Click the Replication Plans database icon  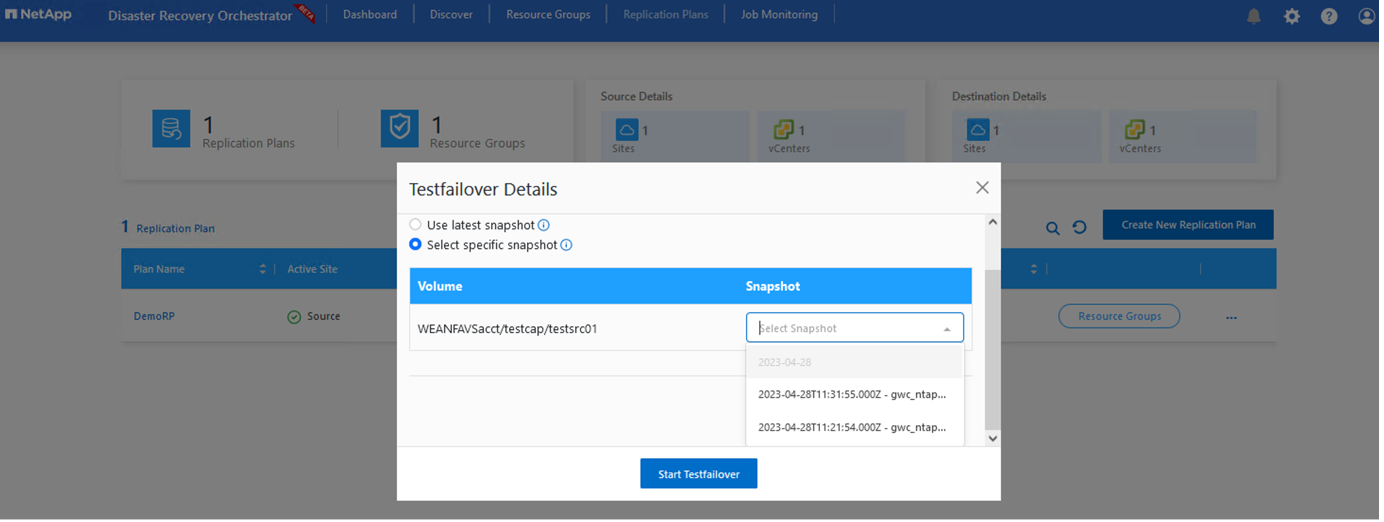click(171, 129)
